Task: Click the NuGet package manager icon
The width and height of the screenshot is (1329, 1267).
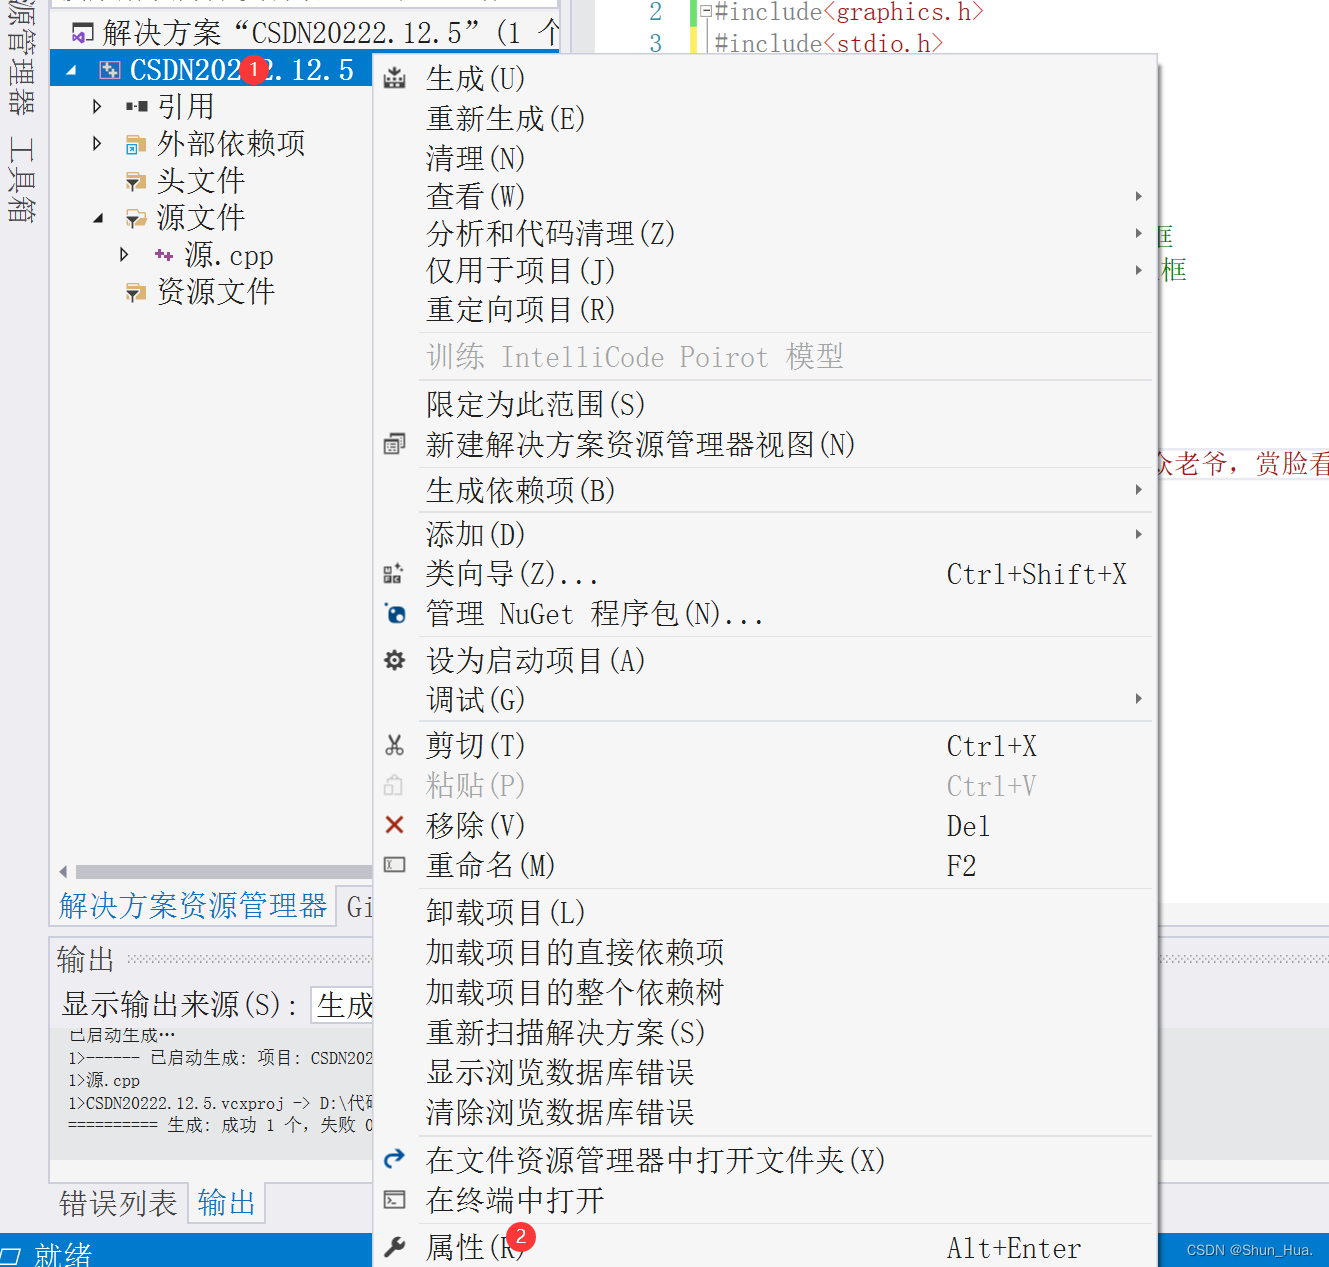Action: [395, 613]
